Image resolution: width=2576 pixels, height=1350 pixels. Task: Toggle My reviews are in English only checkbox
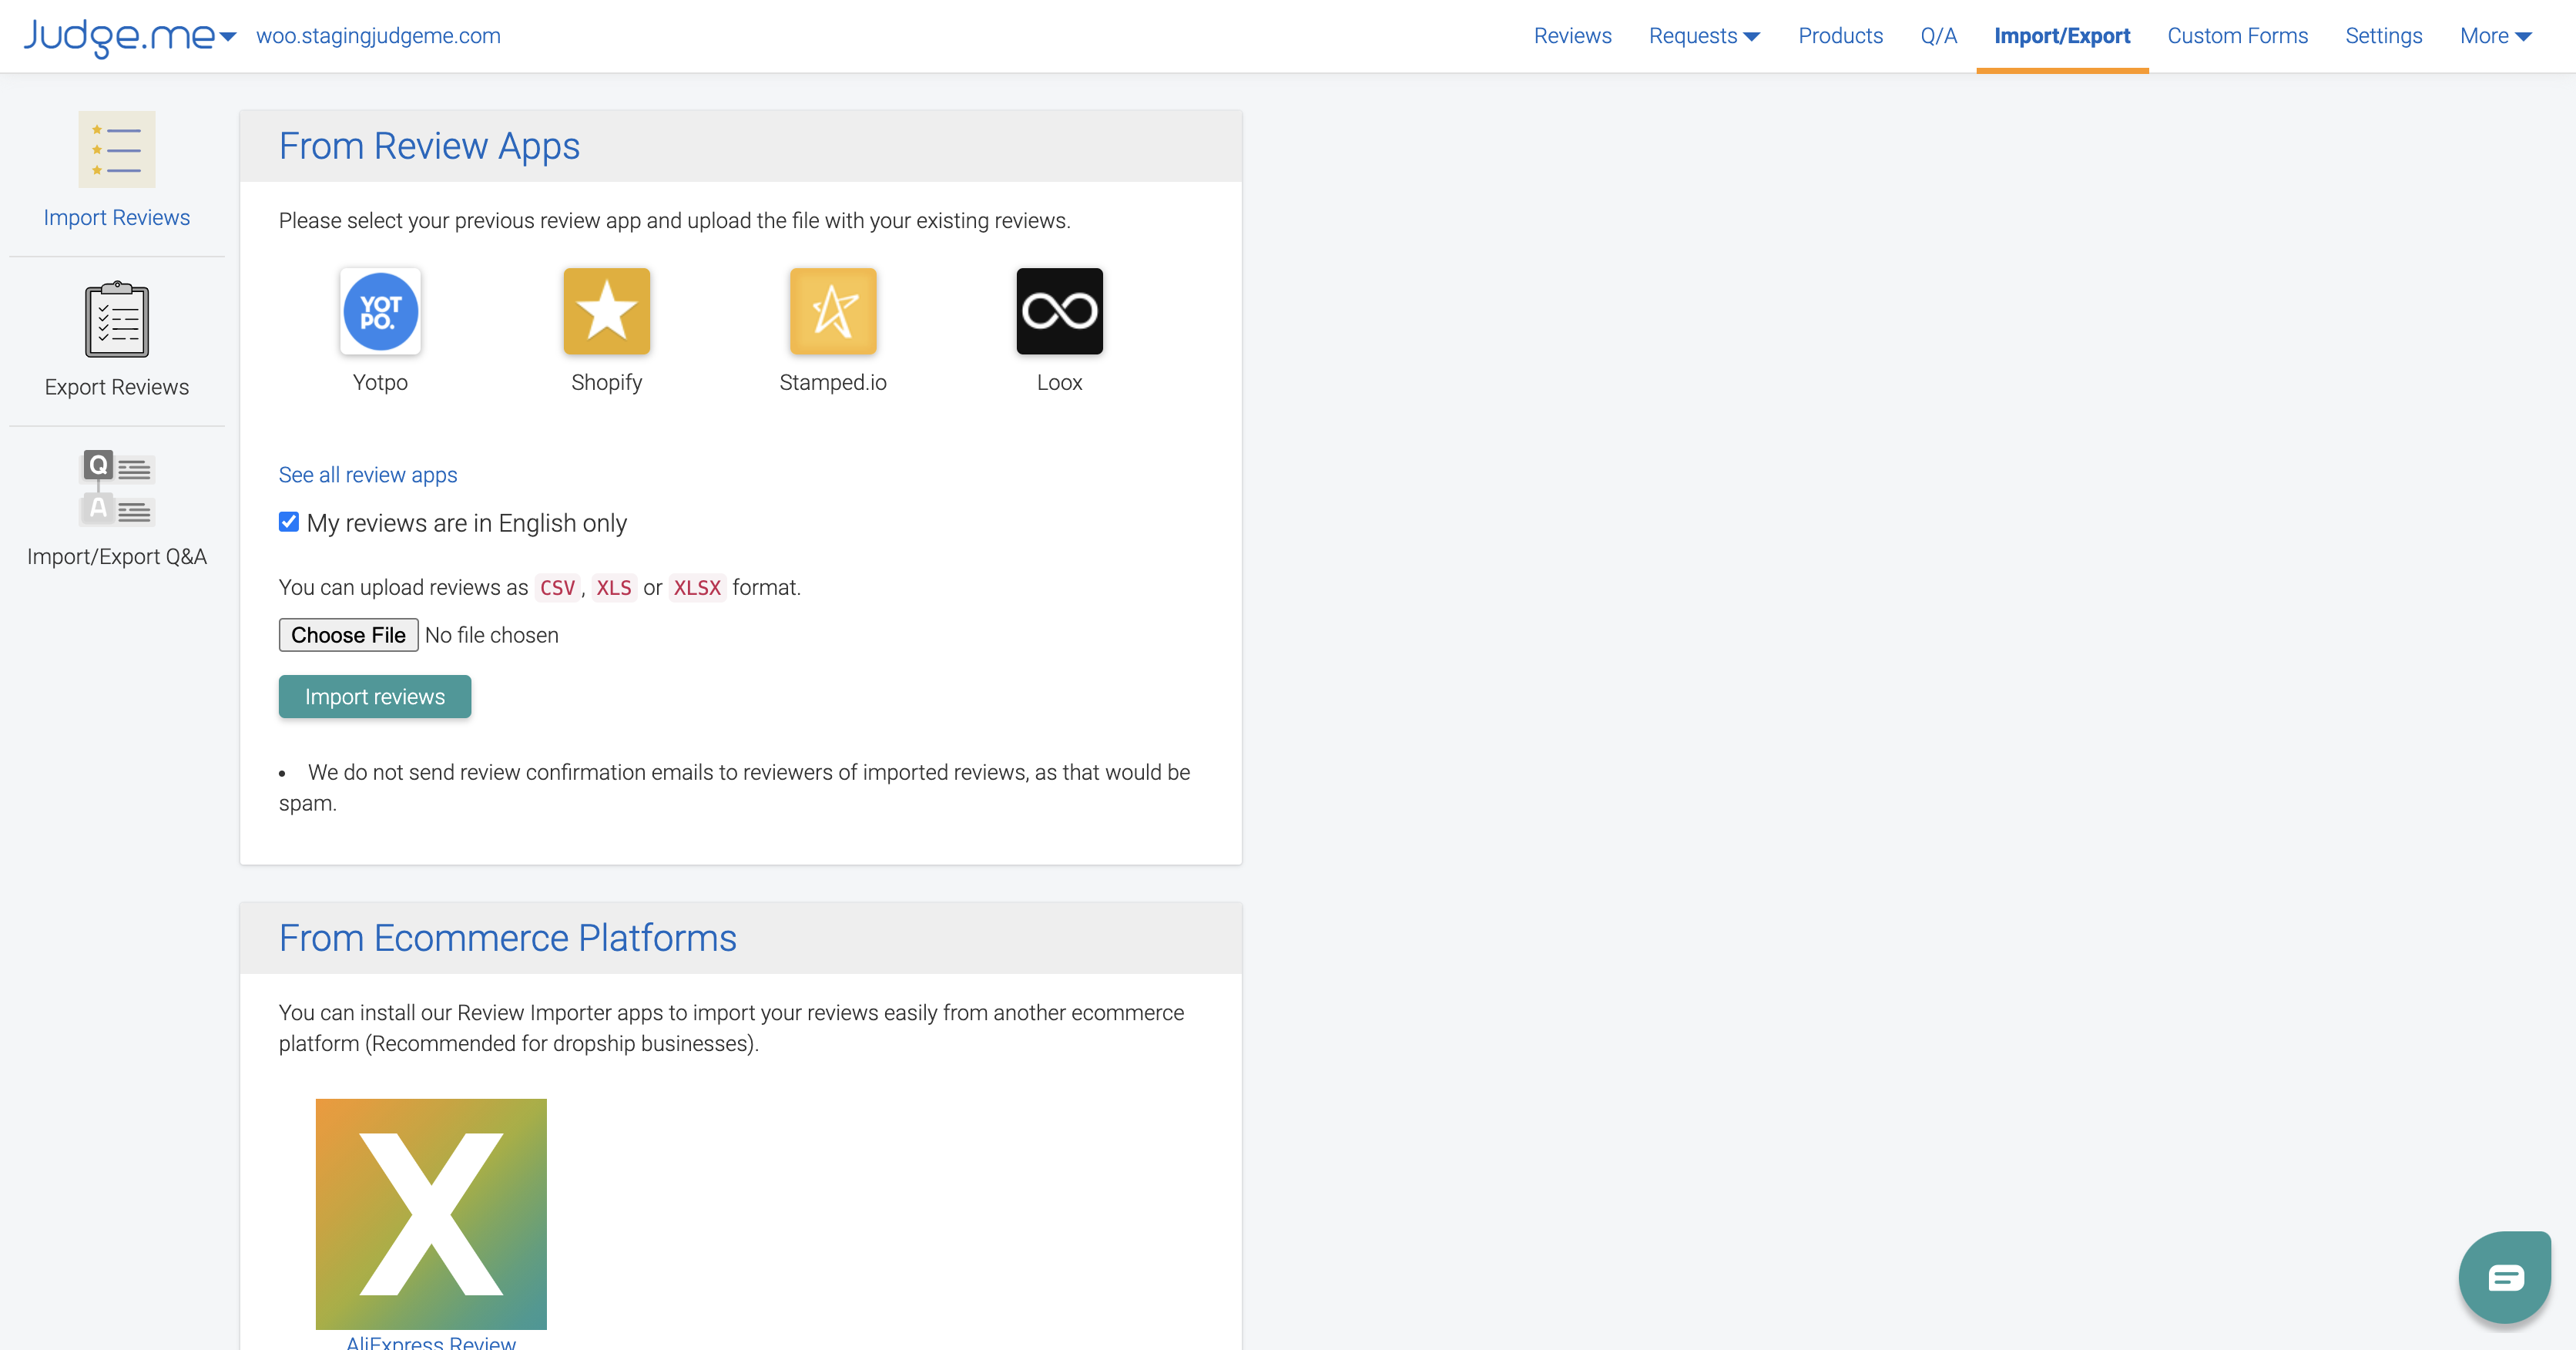pos(289,522)
